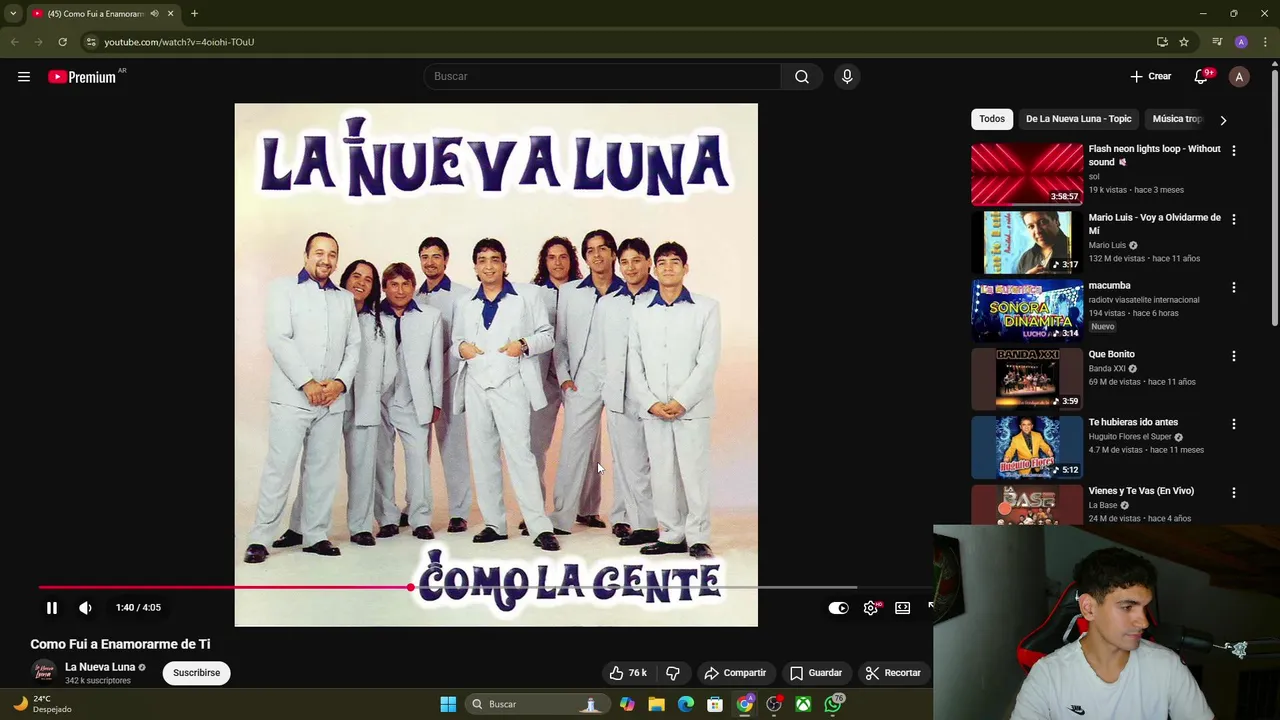Toggle autoplay switch in player
Image resolution: width=1280 pixels, height=720 pixels.
coord(838,607)
